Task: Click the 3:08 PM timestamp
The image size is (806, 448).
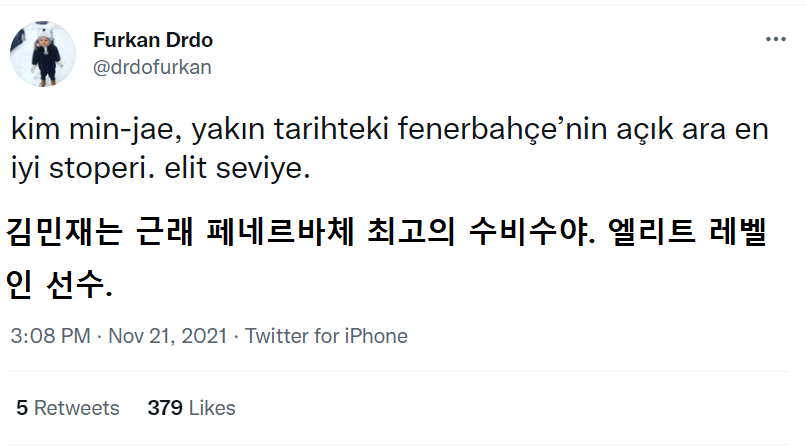Action: (51, 336)
